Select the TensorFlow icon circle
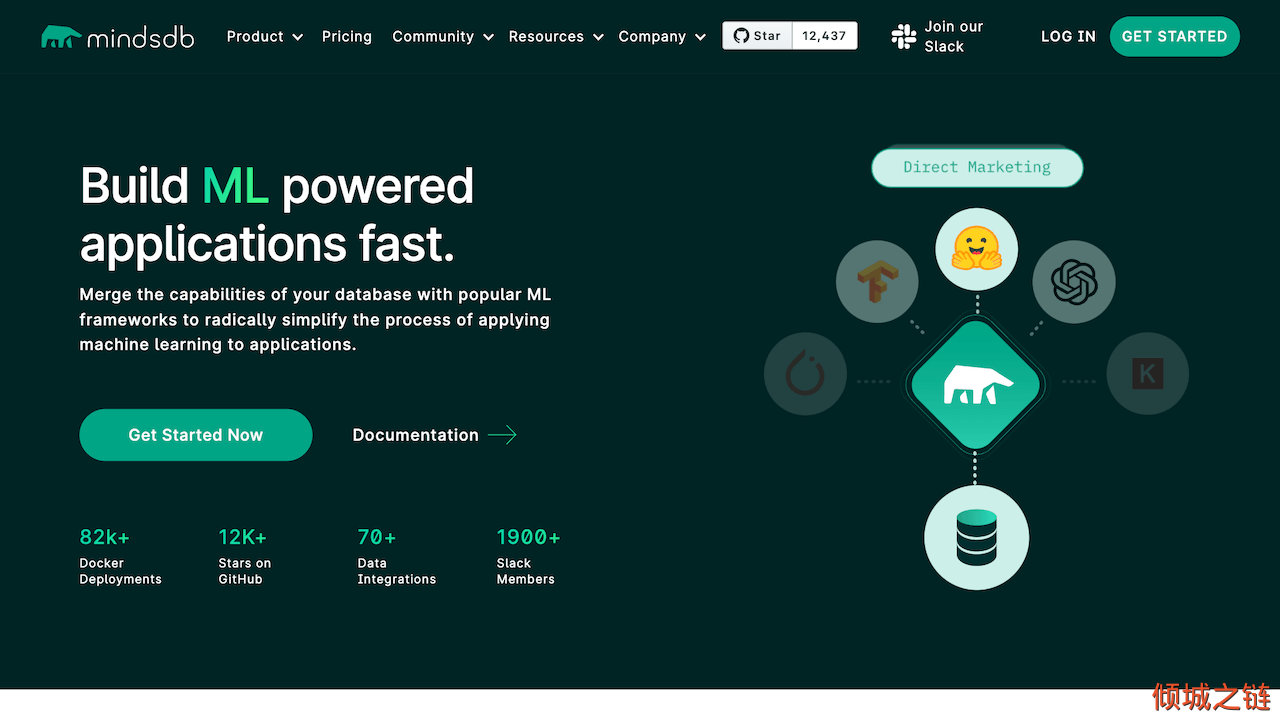 [x=877, y=282]
